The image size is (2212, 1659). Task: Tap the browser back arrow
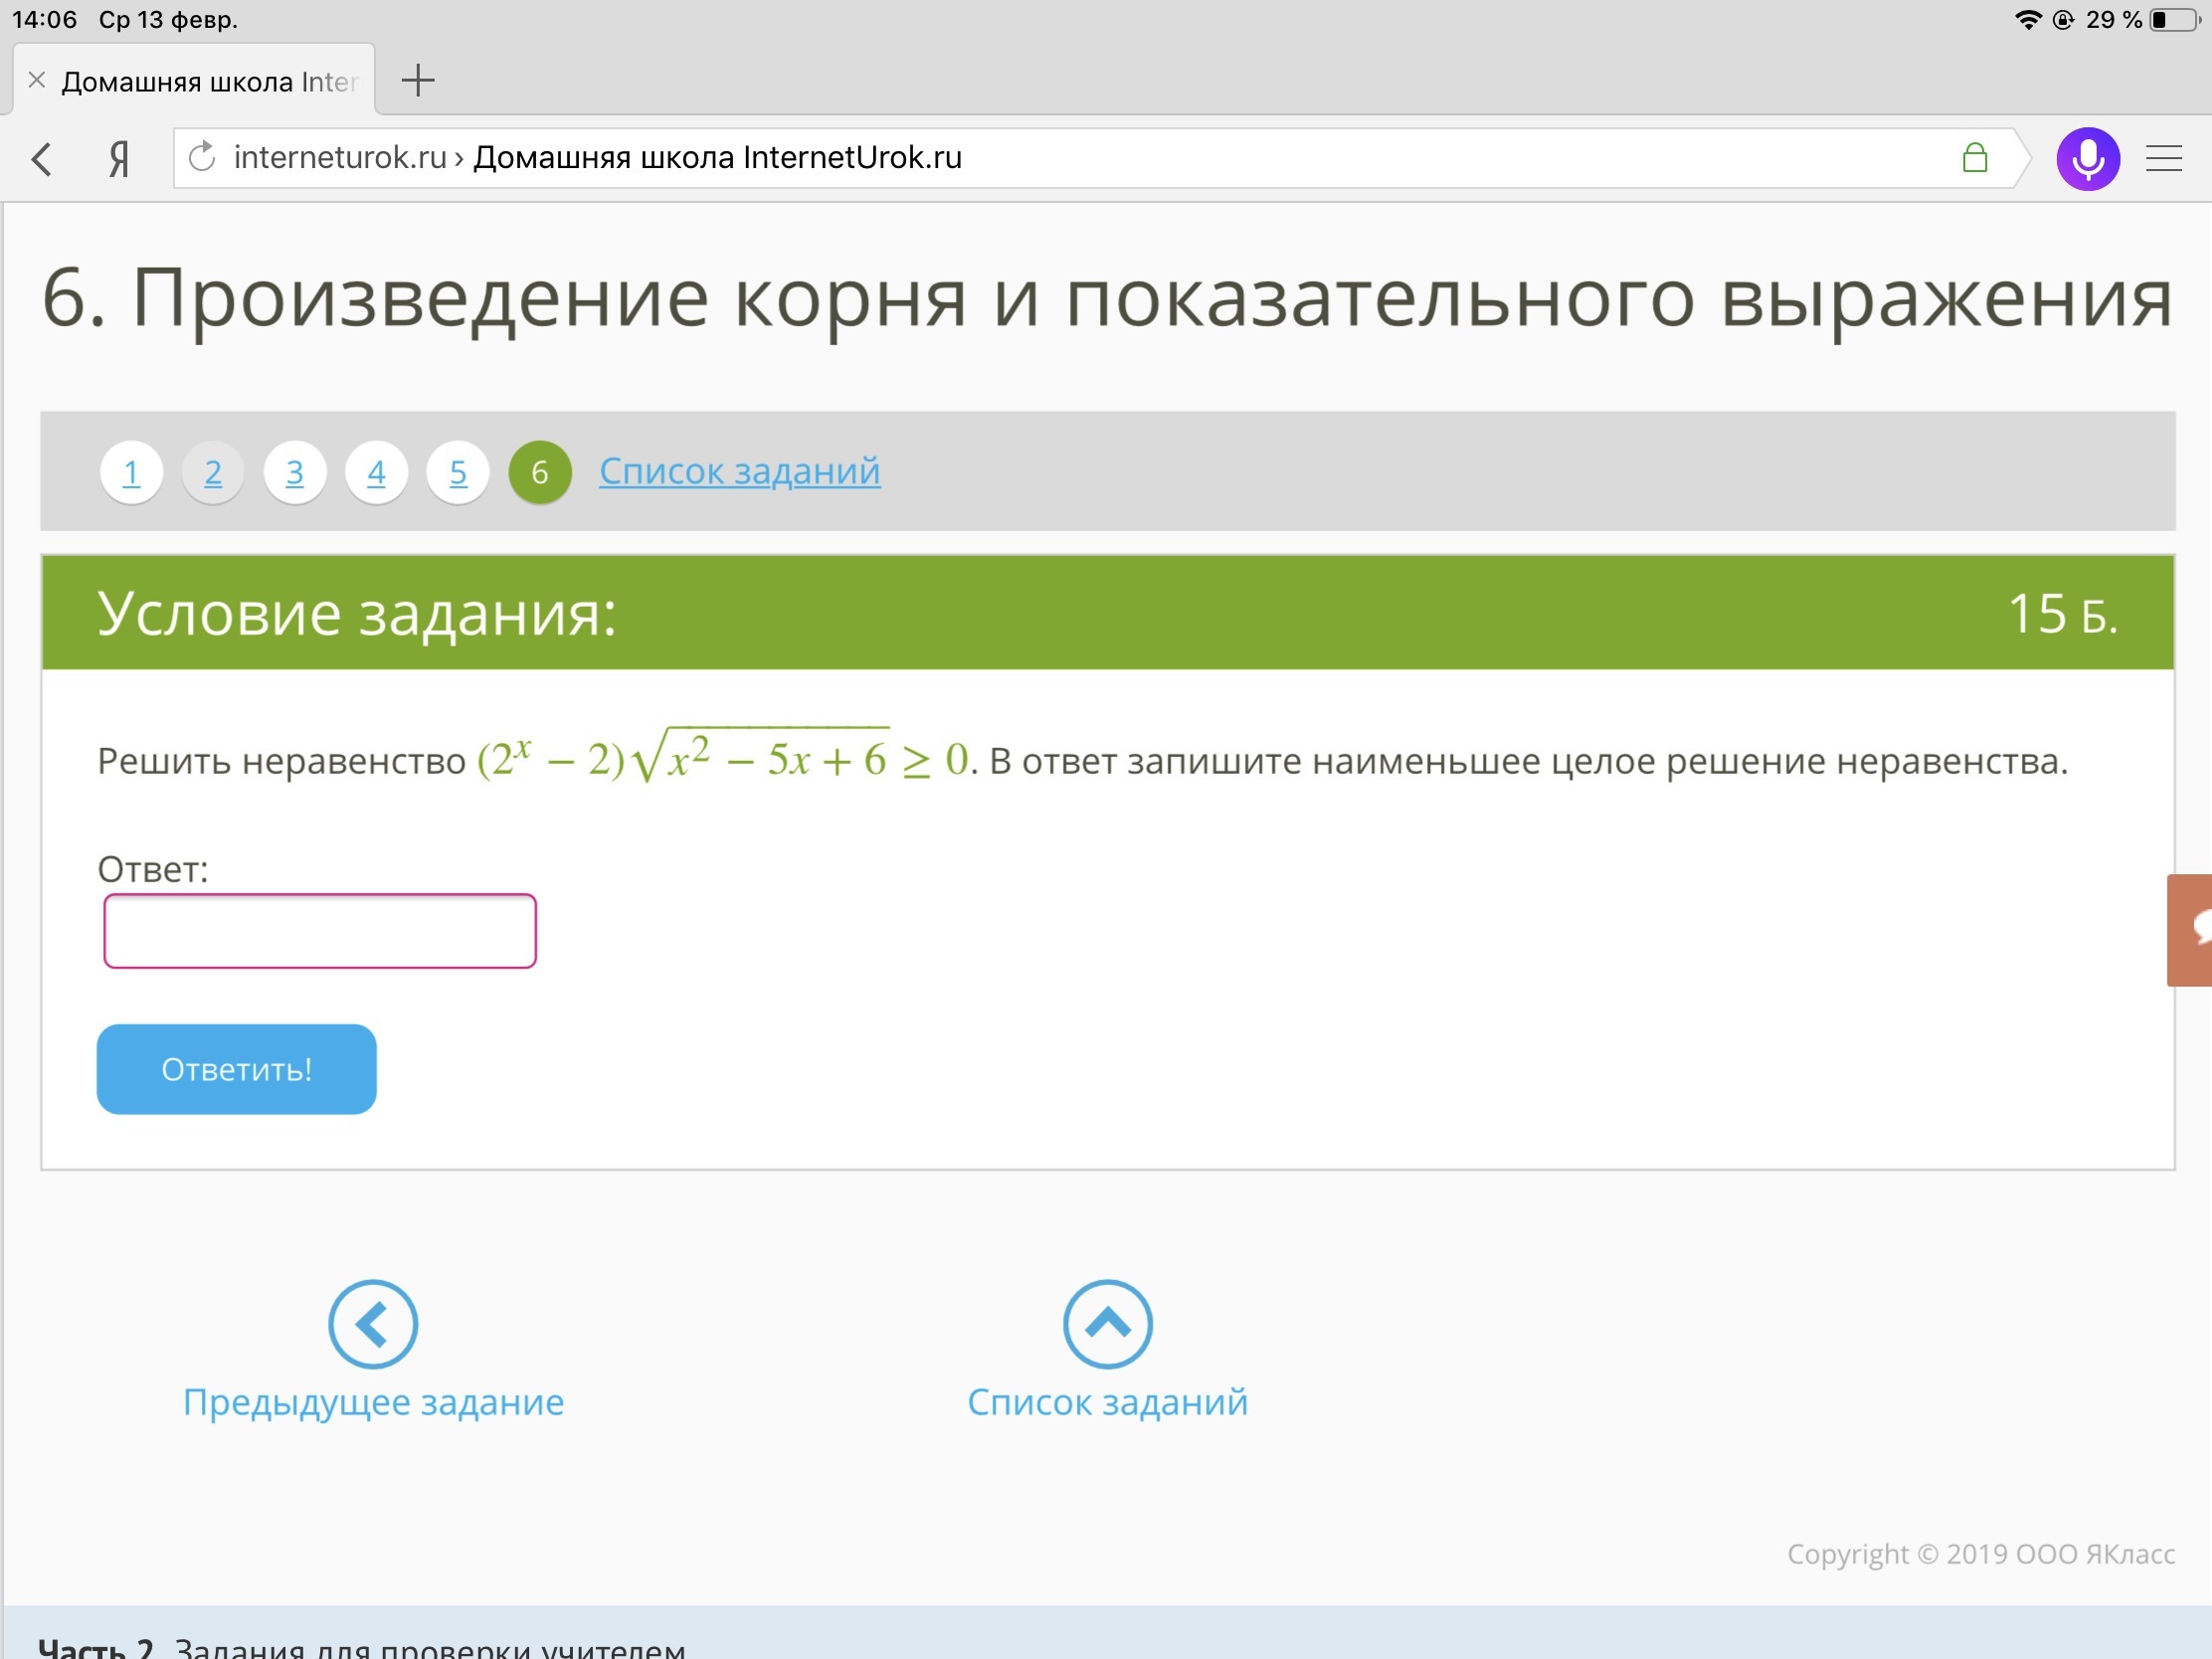point(42,159)
